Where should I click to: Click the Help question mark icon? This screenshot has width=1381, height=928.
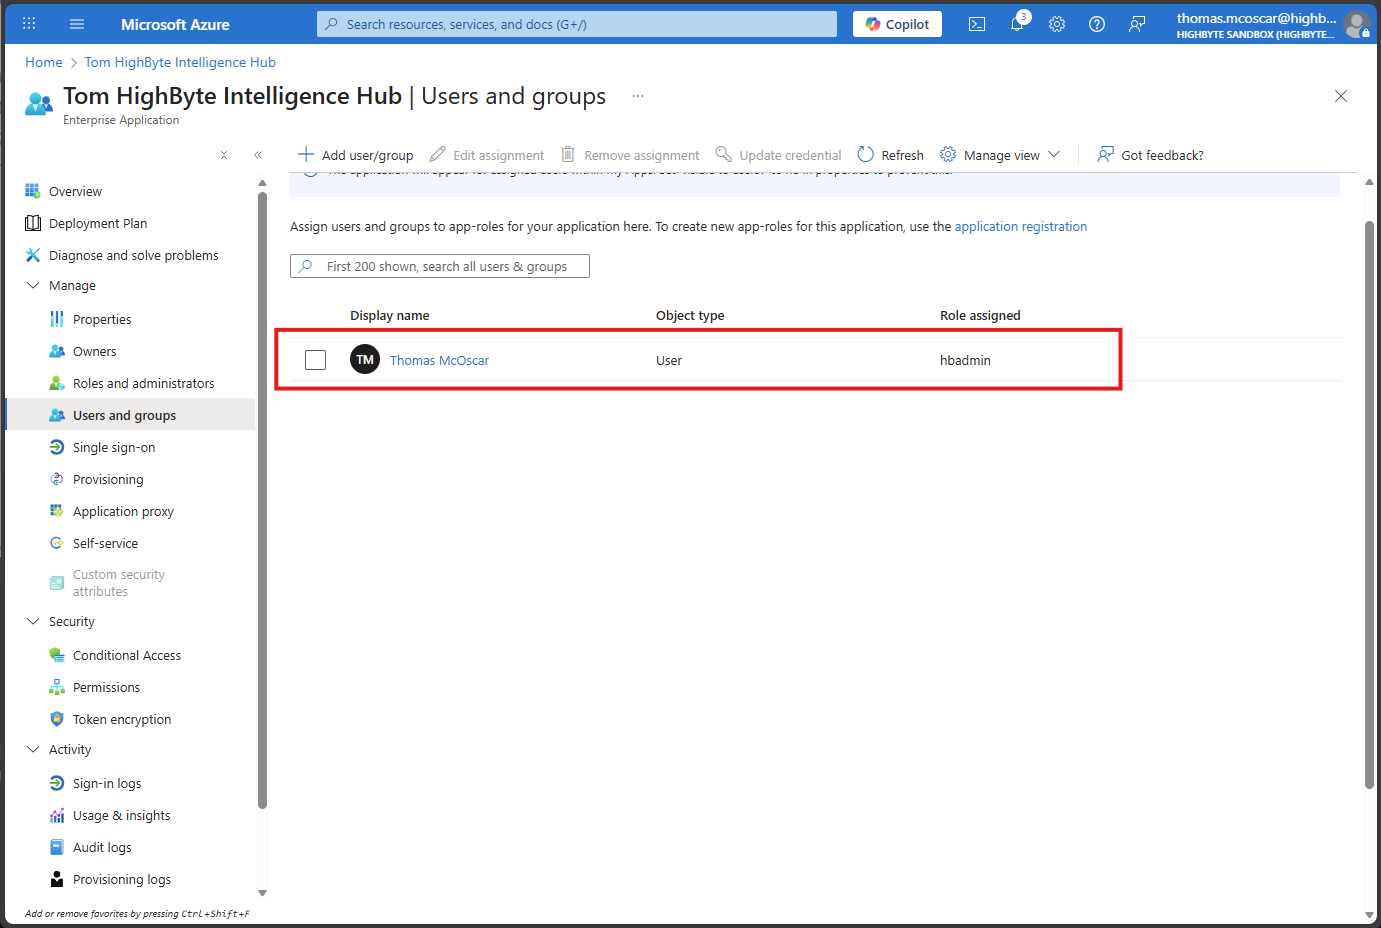(x=1097, y=24)
